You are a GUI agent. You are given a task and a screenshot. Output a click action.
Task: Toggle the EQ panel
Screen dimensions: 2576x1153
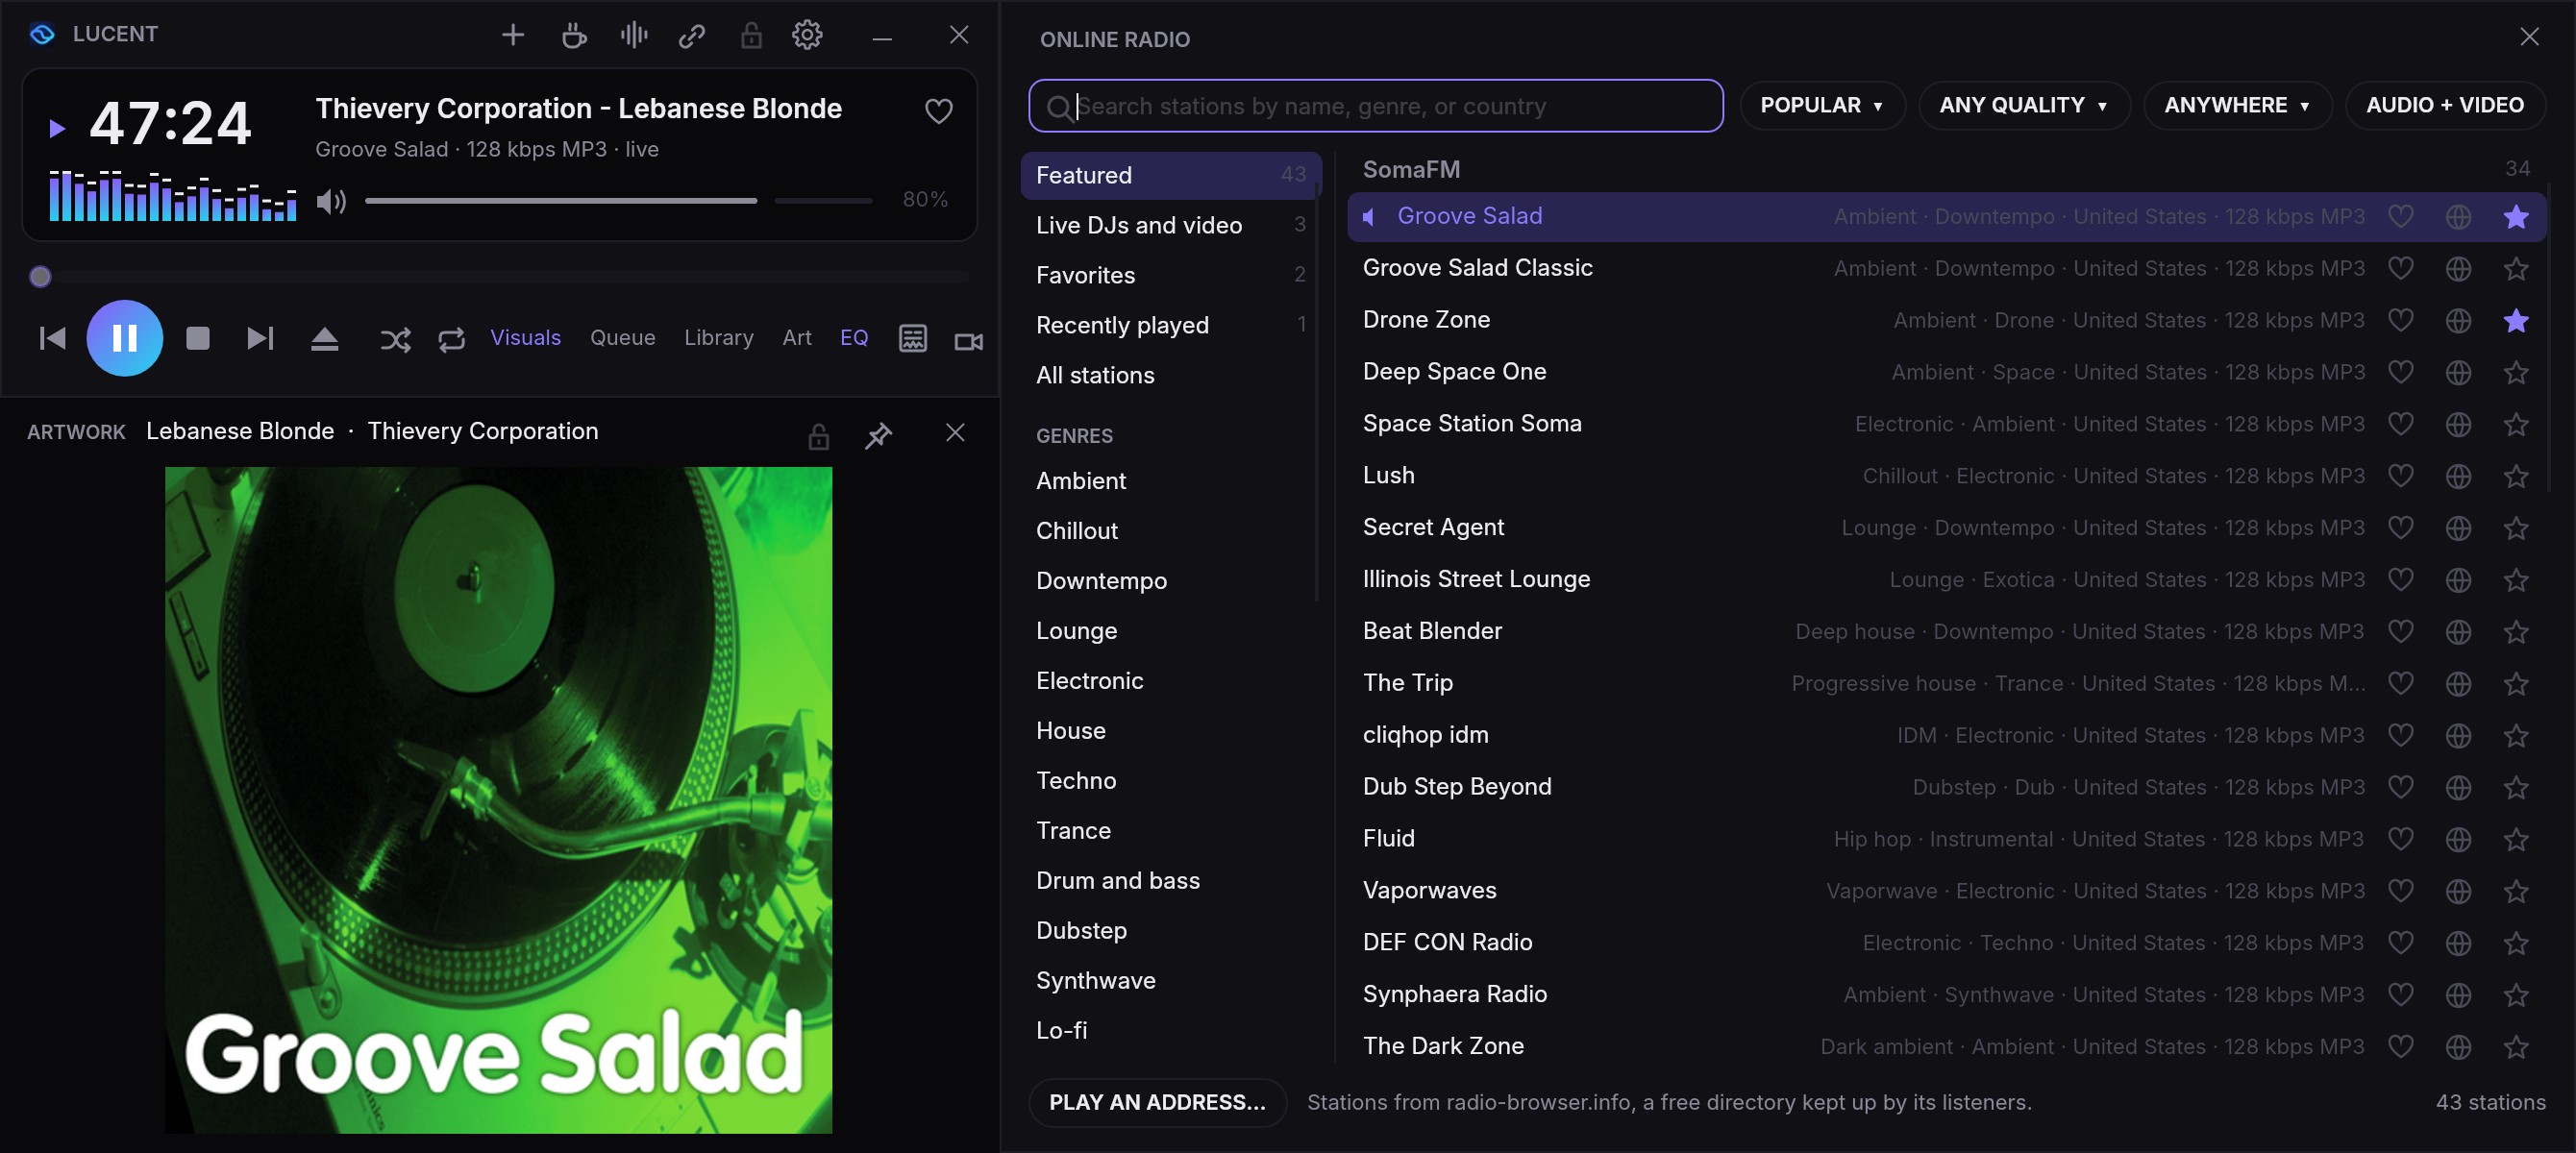(854, 338)
